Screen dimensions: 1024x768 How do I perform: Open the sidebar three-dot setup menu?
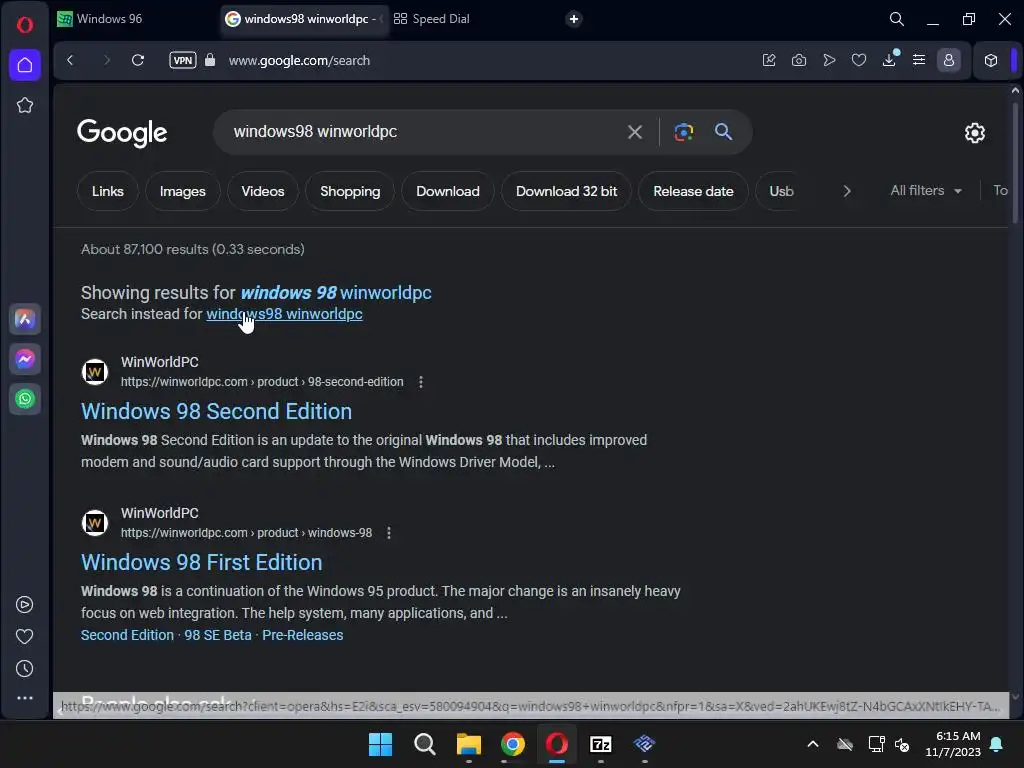click(25, 697)
